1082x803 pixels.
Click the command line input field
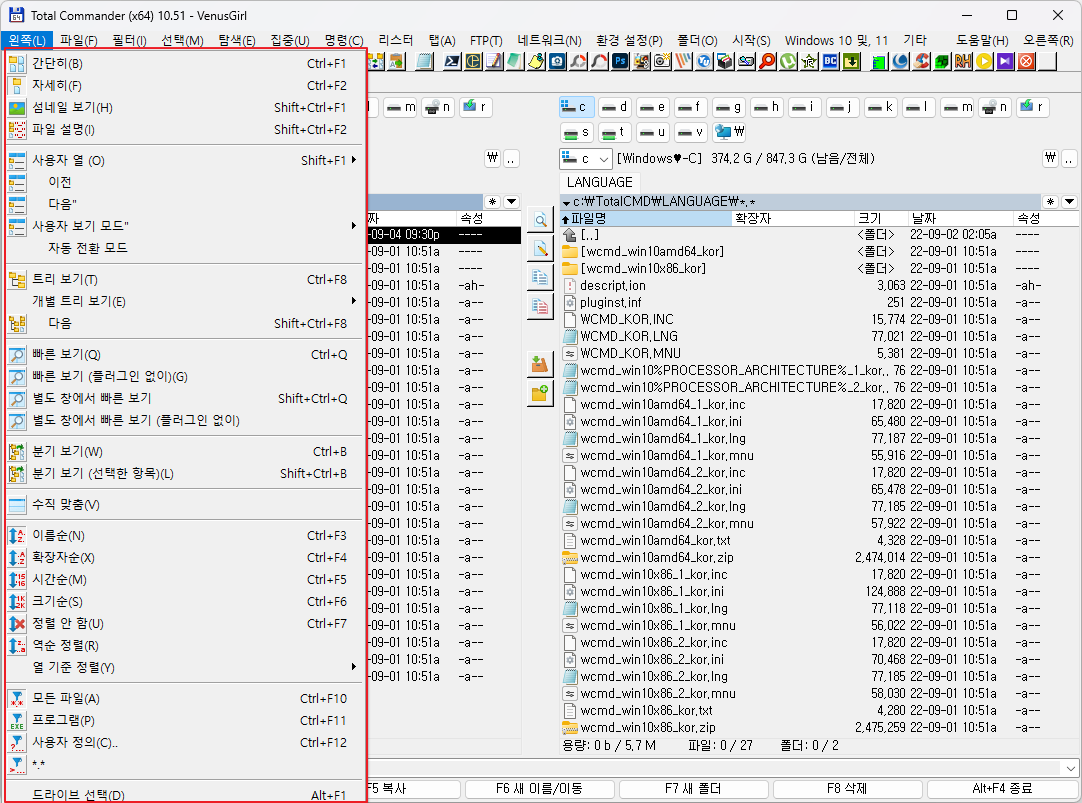714,768
